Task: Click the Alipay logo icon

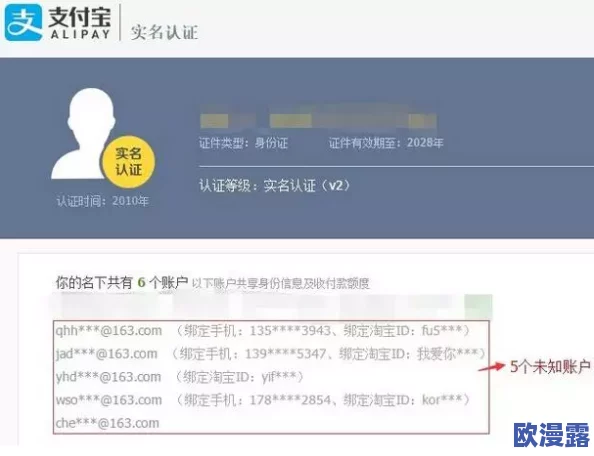Action: (x=23, y=22)
